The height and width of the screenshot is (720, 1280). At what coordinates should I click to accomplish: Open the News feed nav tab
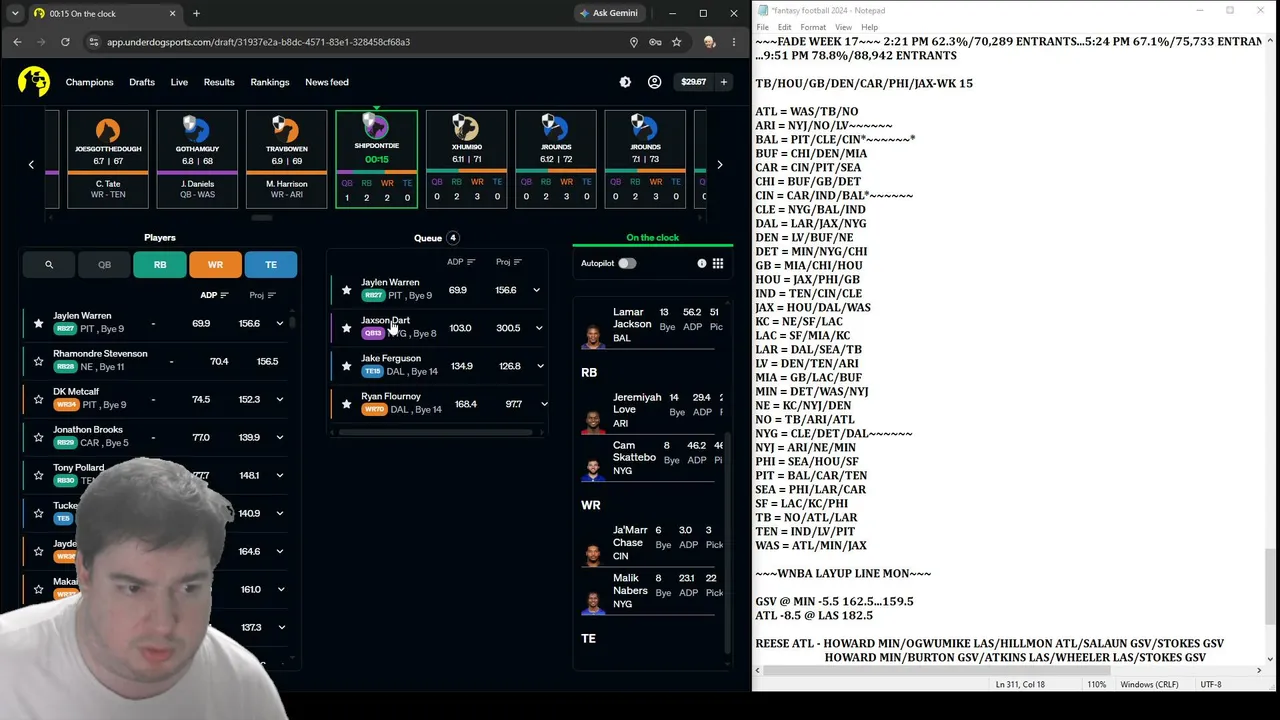click(327, 82)
